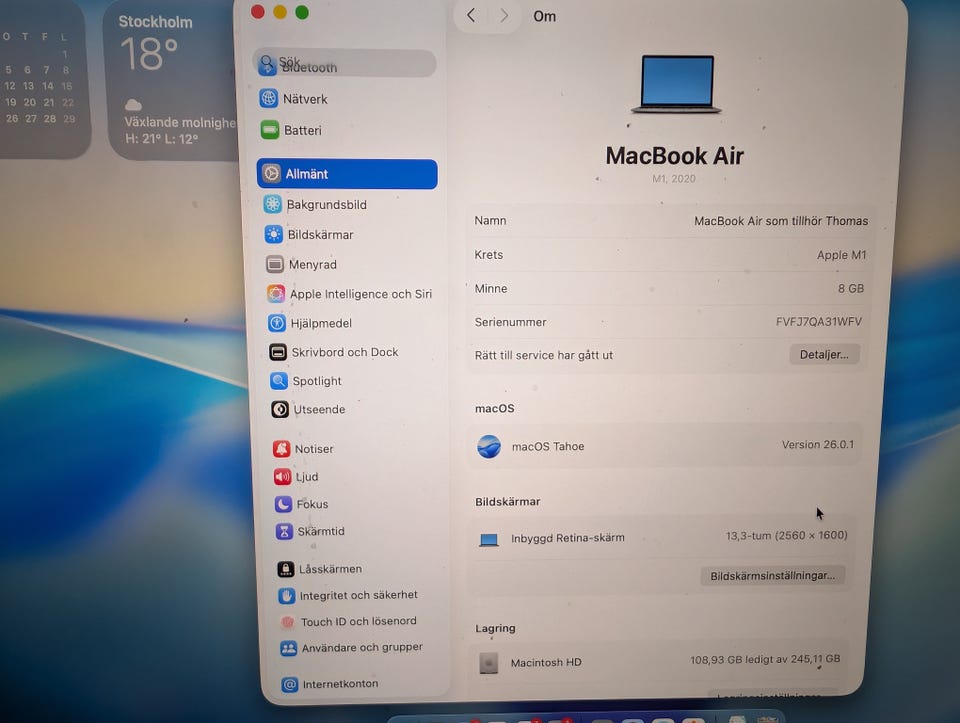Click serial number 'FVFJ7QA31WFV'
This screenshot has width=960, height=723.
(x=819, y=321)
